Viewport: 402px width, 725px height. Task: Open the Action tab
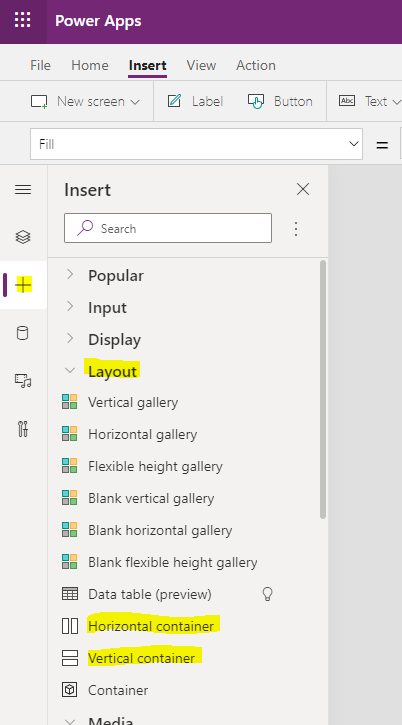256,65
